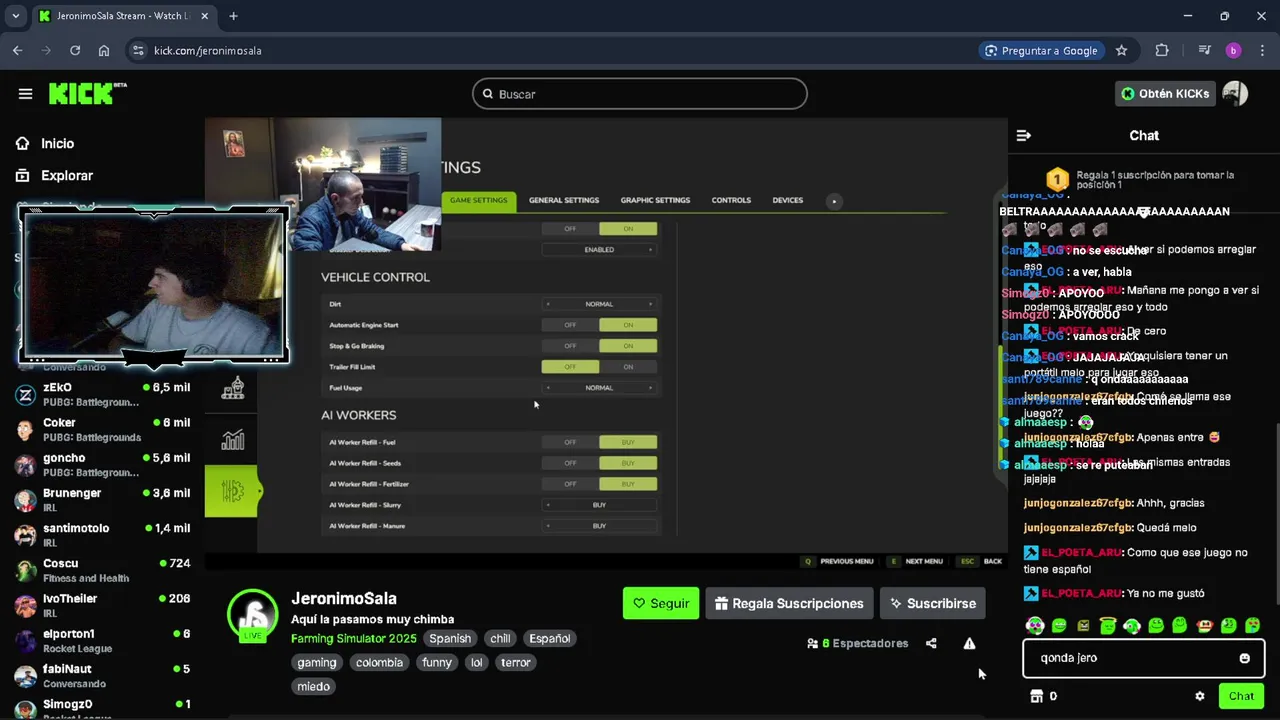
Task: Open the chat shop store icon
Action: [x=1036, y=696]
